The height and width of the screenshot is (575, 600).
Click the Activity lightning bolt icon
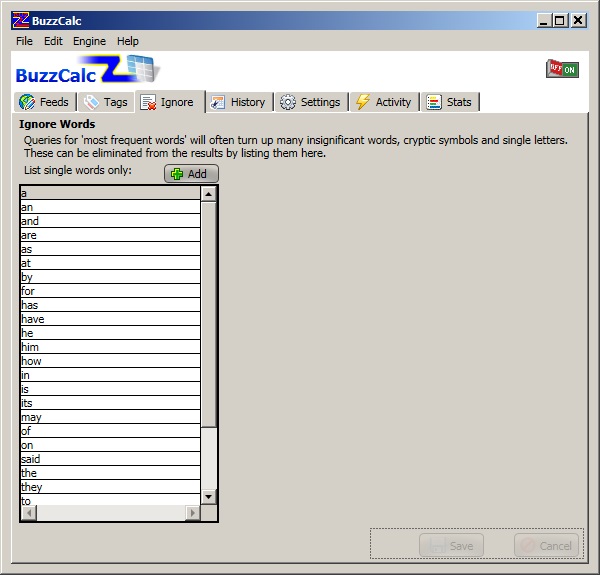click(x=363, y=102)
